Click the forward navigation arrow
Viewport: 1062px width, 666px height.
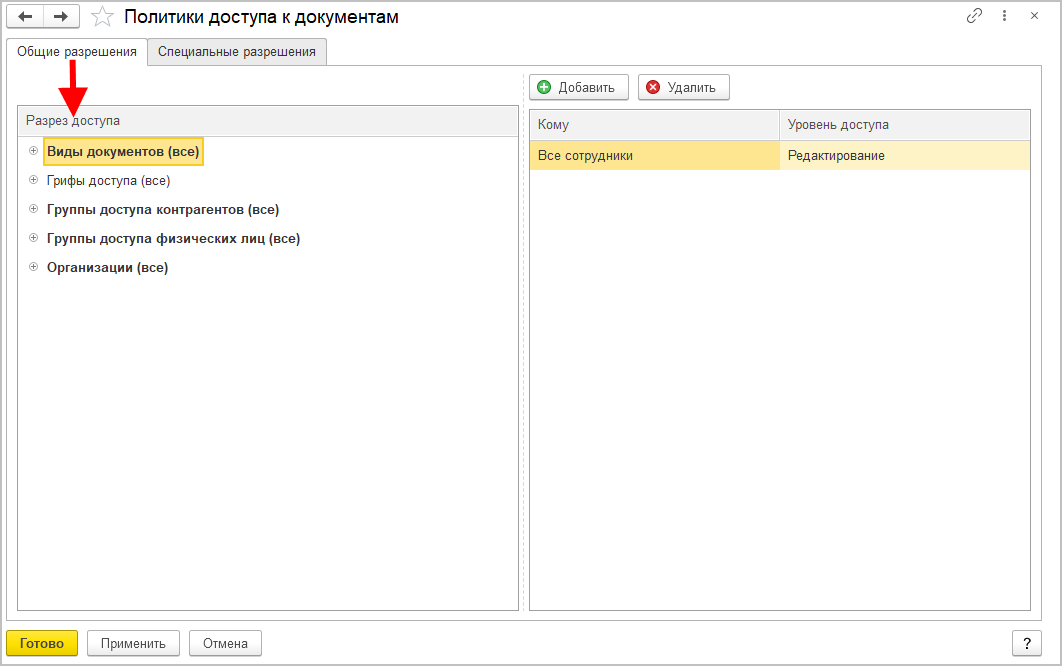pos(61,16)
